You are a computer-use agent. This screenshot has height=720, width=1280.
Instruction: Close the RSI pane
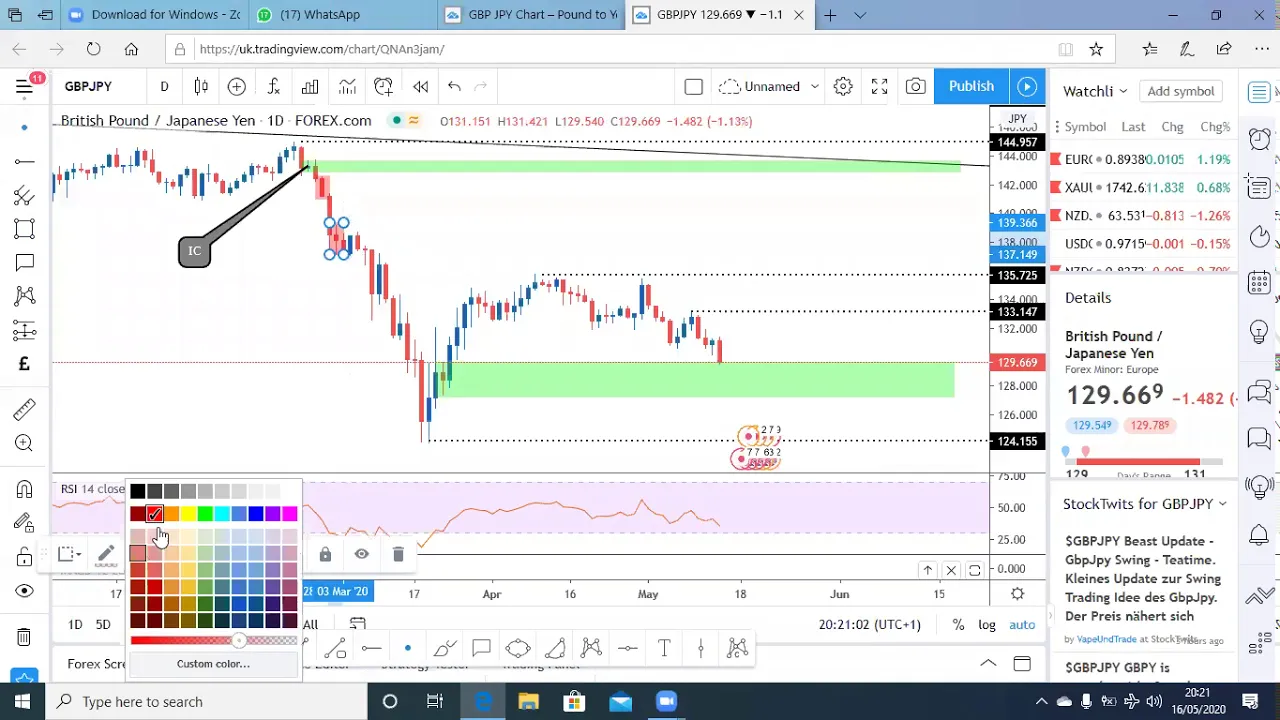(x=951, y=570)
